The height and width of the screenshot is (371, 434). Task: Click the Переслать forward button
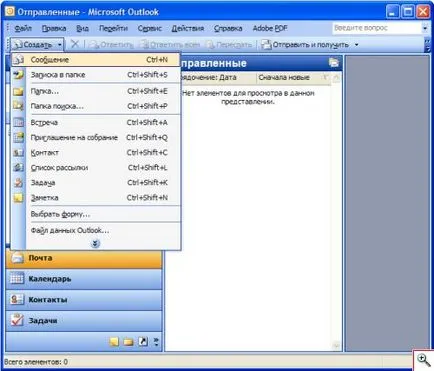pyautogui.click(x=229, y=44)
